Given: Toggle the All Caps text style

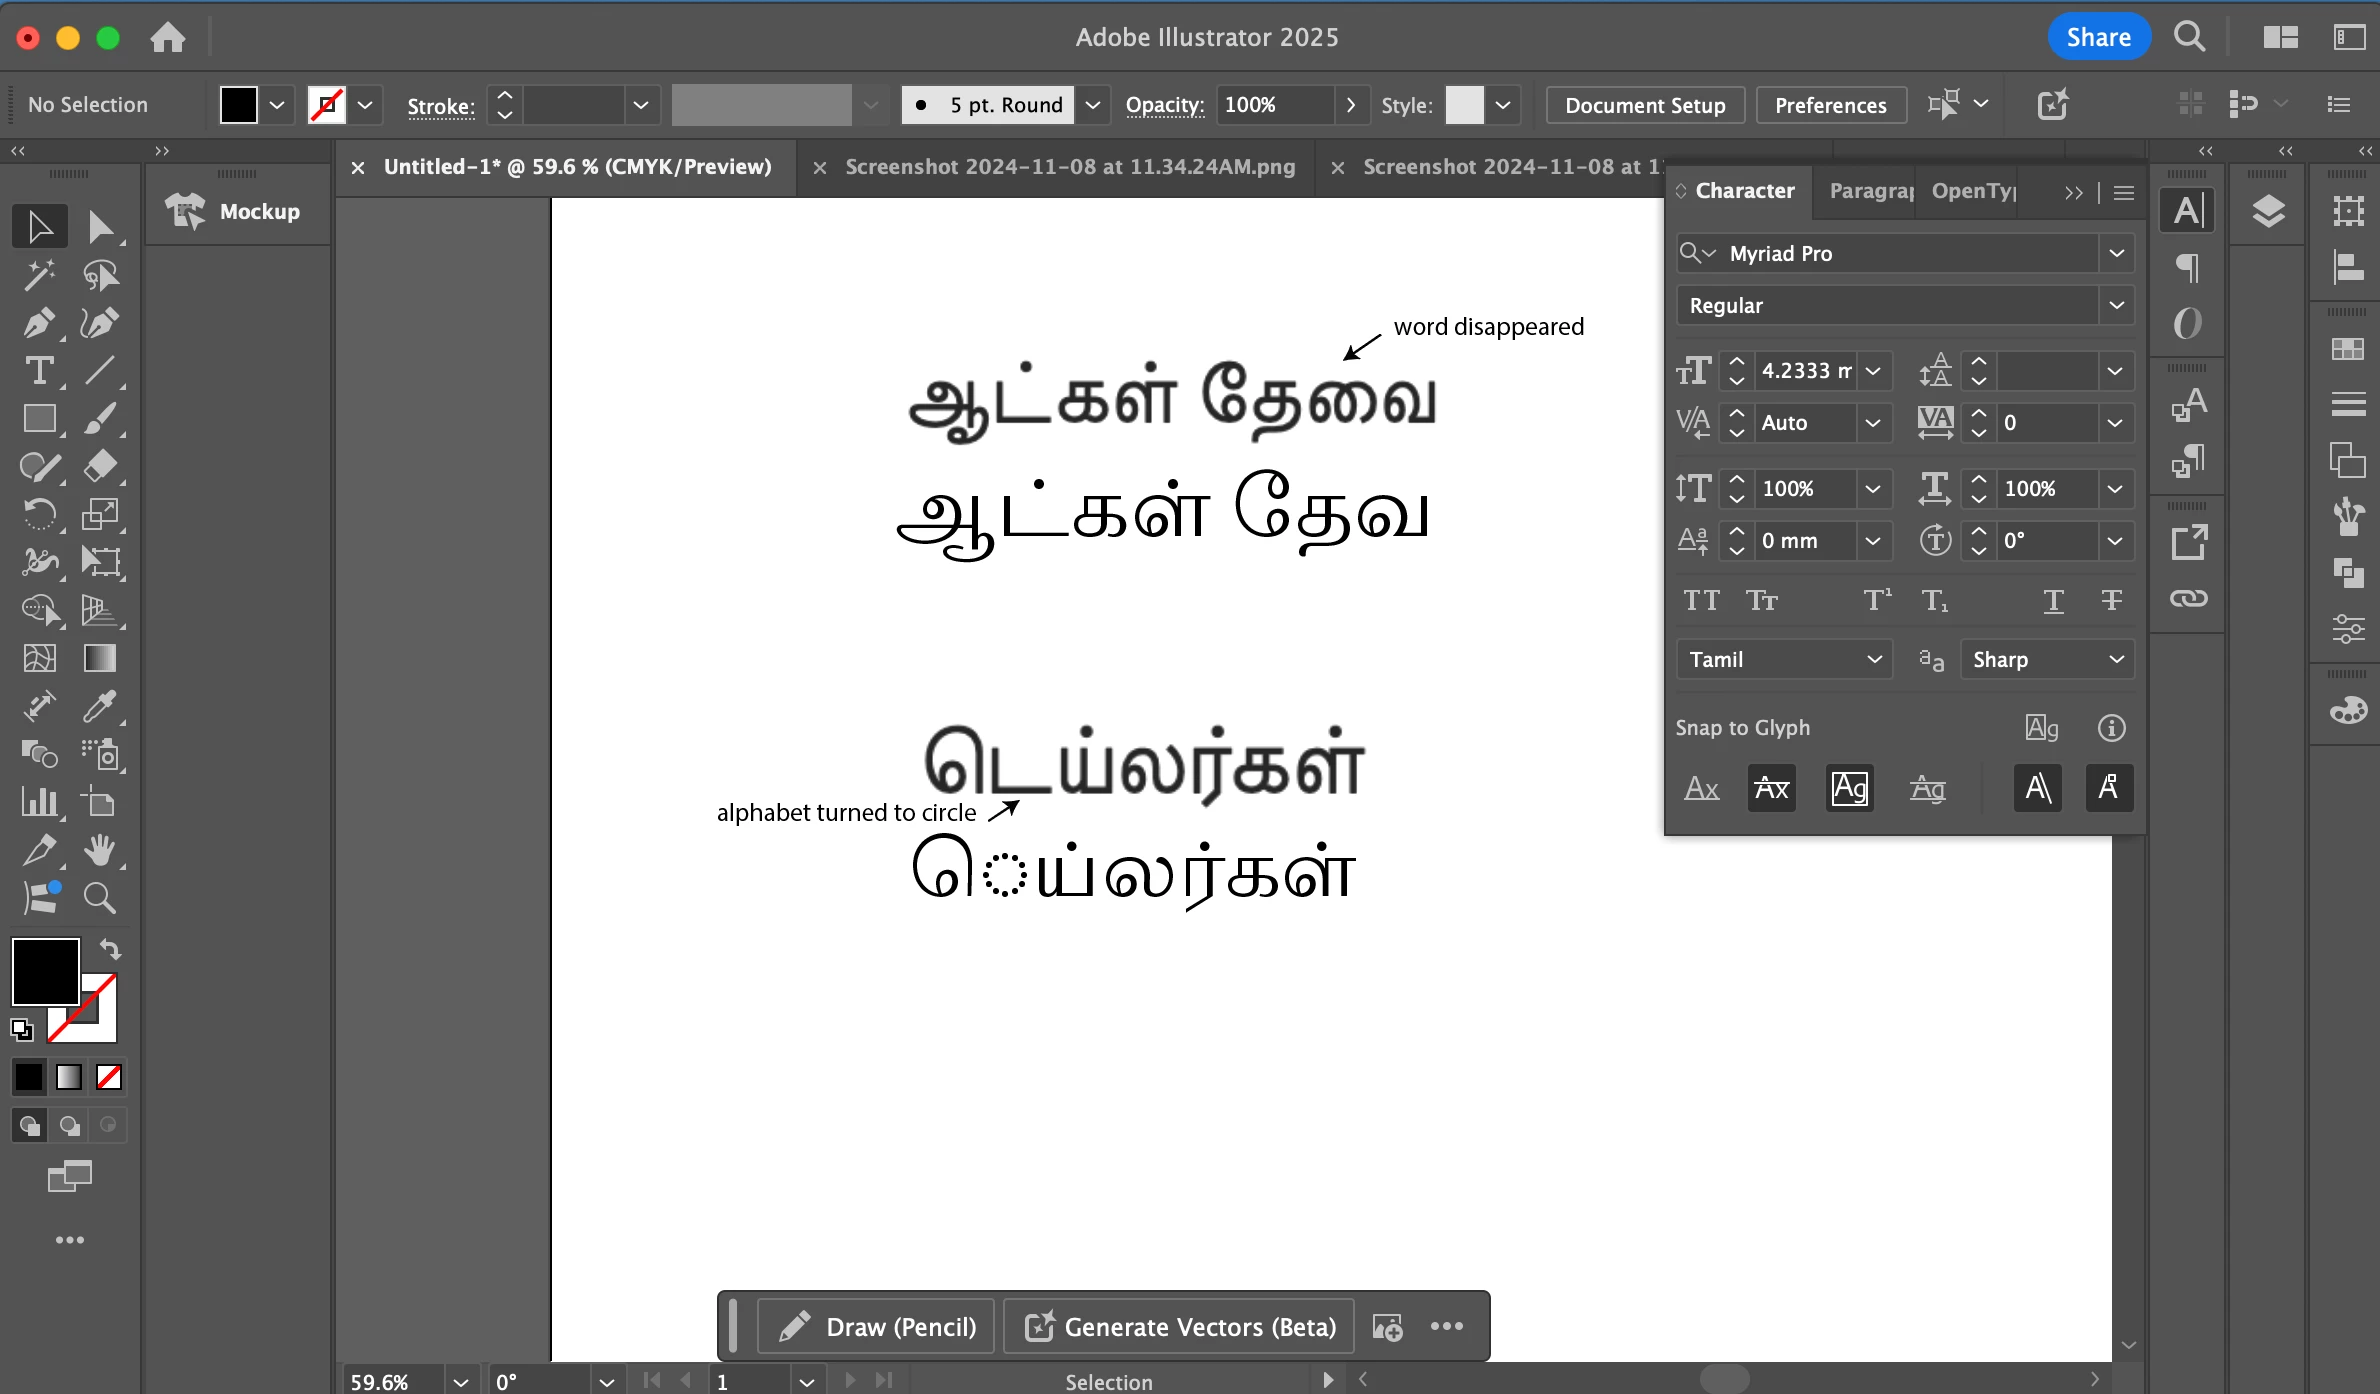Looking at the screenshot, I should click(1701, 600).
